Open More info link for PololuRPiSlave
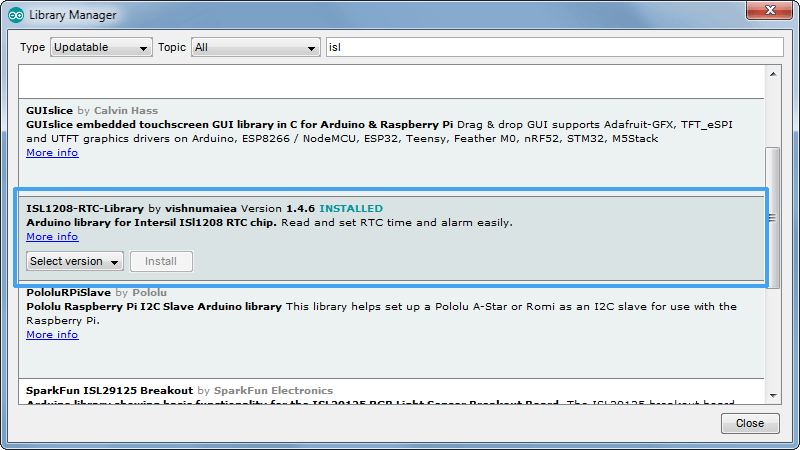 click(x=52, y=335)
